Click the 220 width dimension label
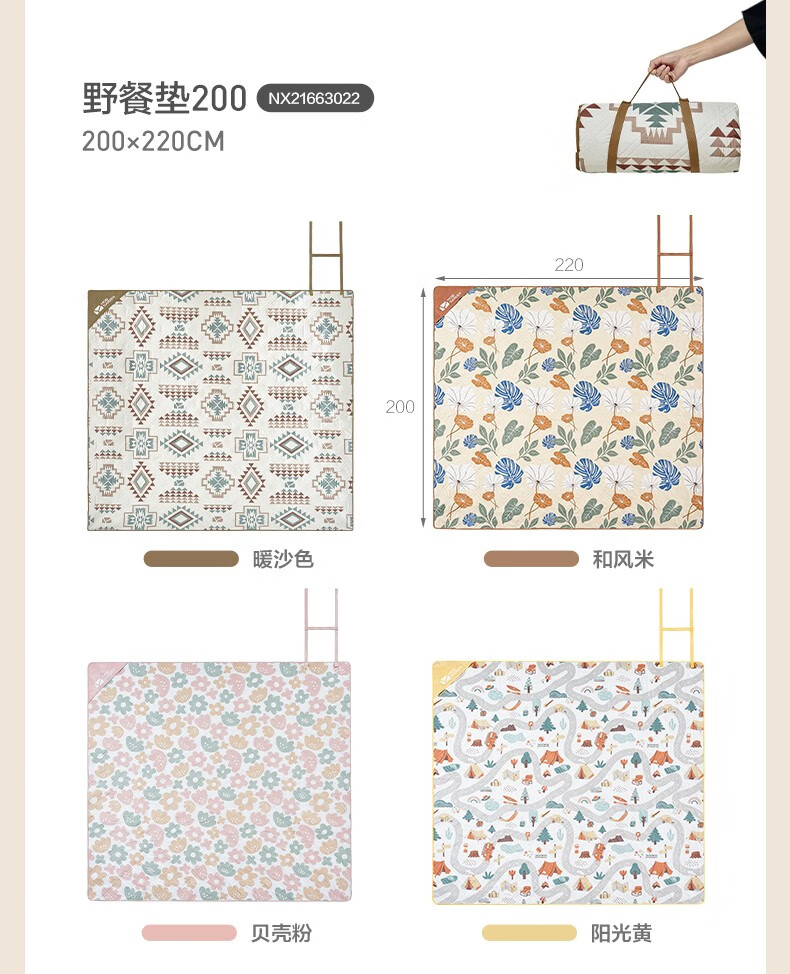 click(569, 265)
